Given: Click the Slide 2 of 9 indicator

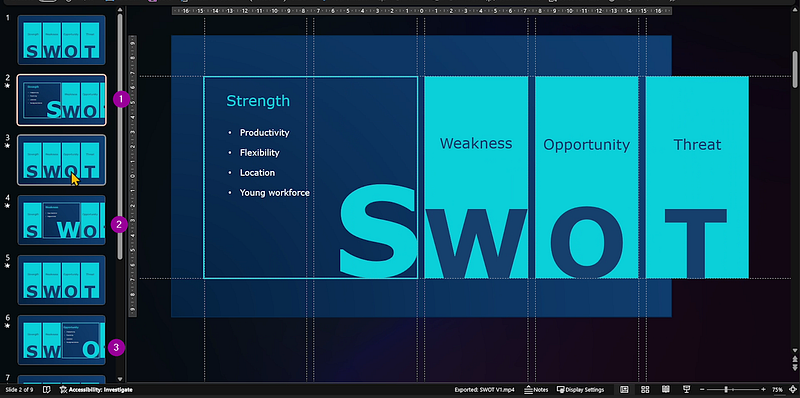Looking at the screenshot, I should click(x=18, y=390).
